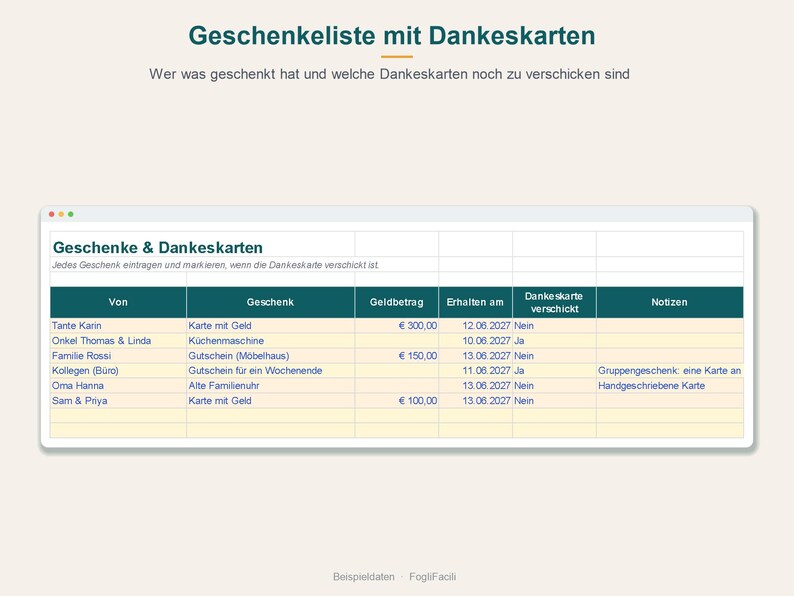794x596 pixels.
Task: Click the footer text 'Beispieldaten'
Action: pos(364,577)
